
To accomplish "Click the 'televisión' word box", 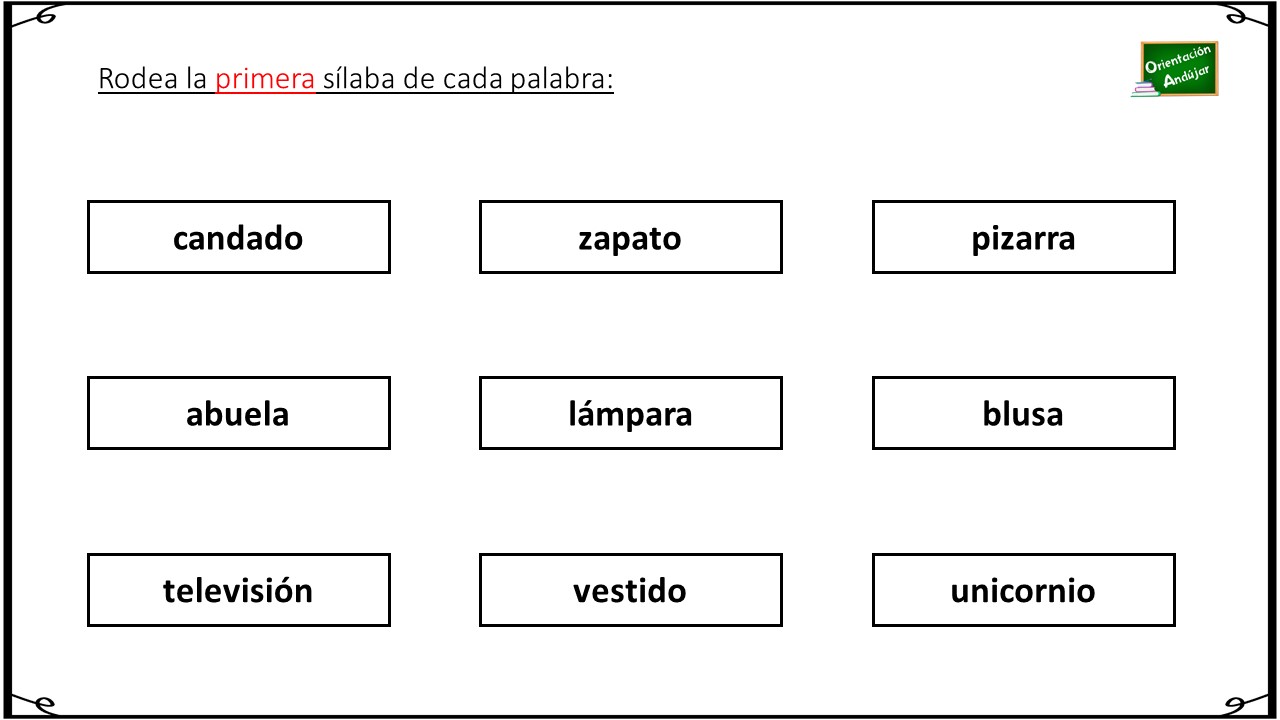I will (239, 590).
